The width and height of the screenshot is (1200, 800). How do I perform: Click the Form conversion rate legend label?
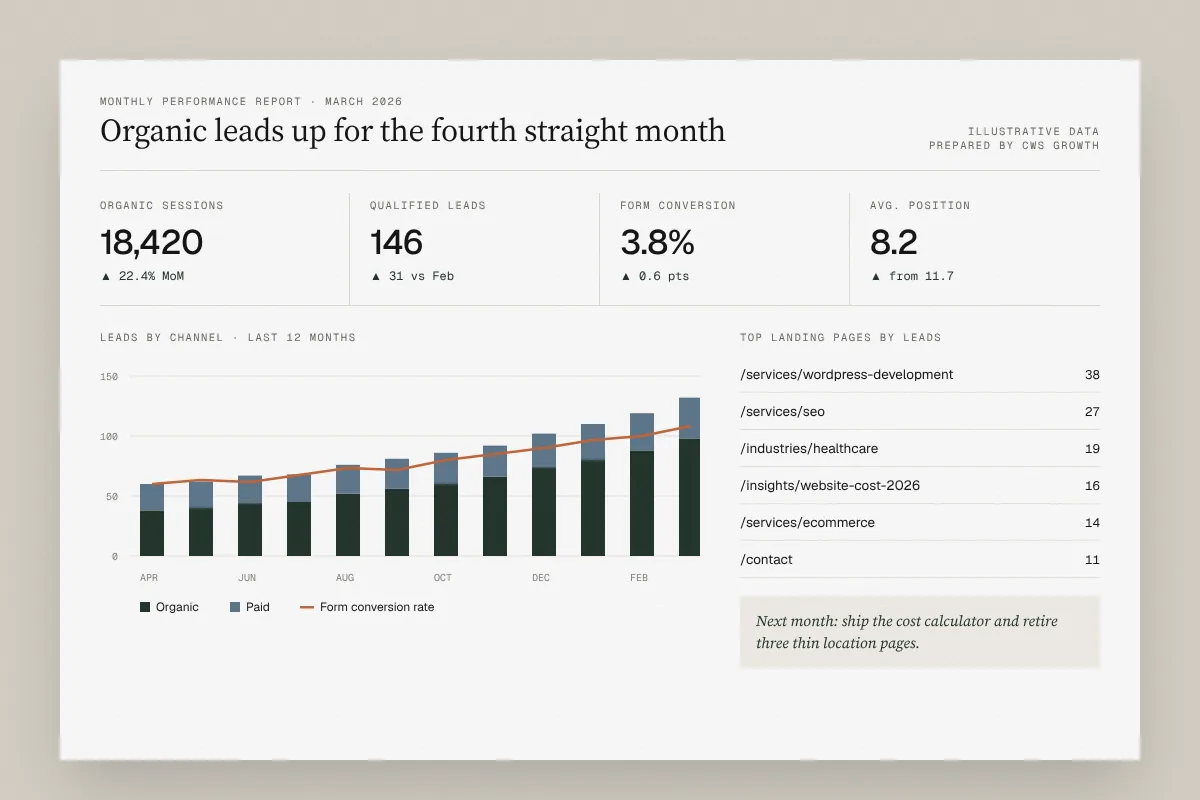click(x=377, y=607)
